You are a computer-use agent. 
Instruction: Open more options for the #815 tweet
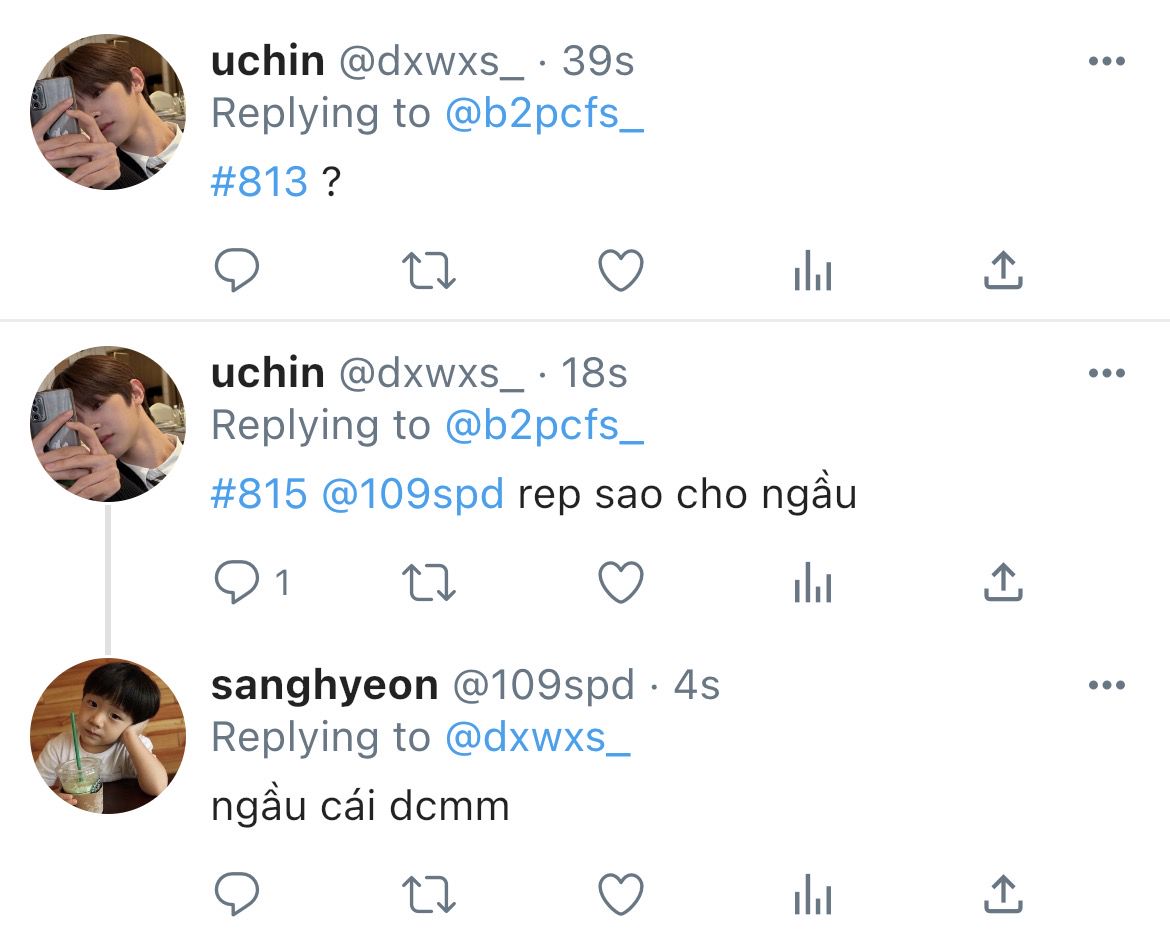pos(1106,374)
